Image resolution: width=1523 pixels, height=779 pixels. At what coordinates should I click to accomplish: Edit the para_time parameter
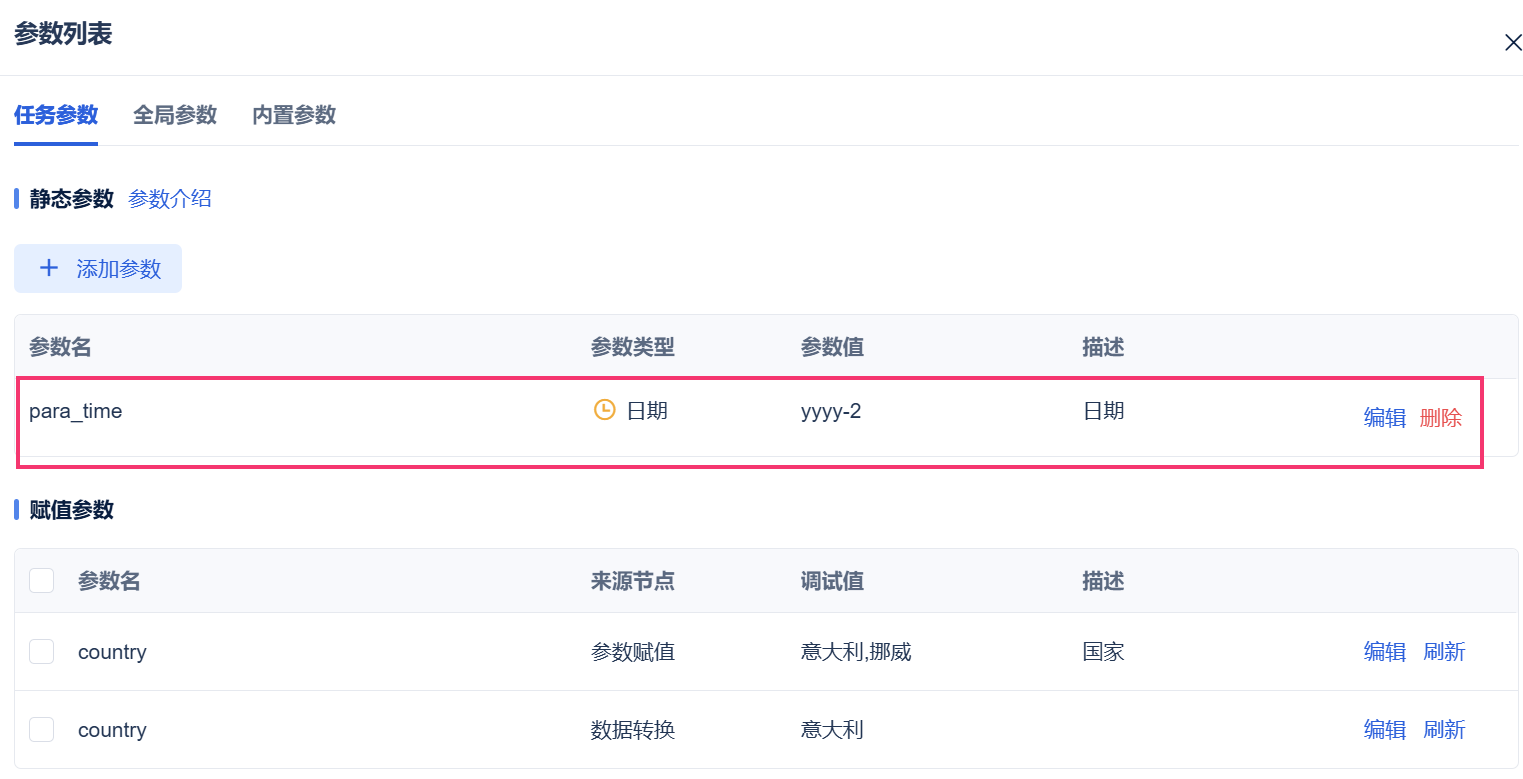1385,418
